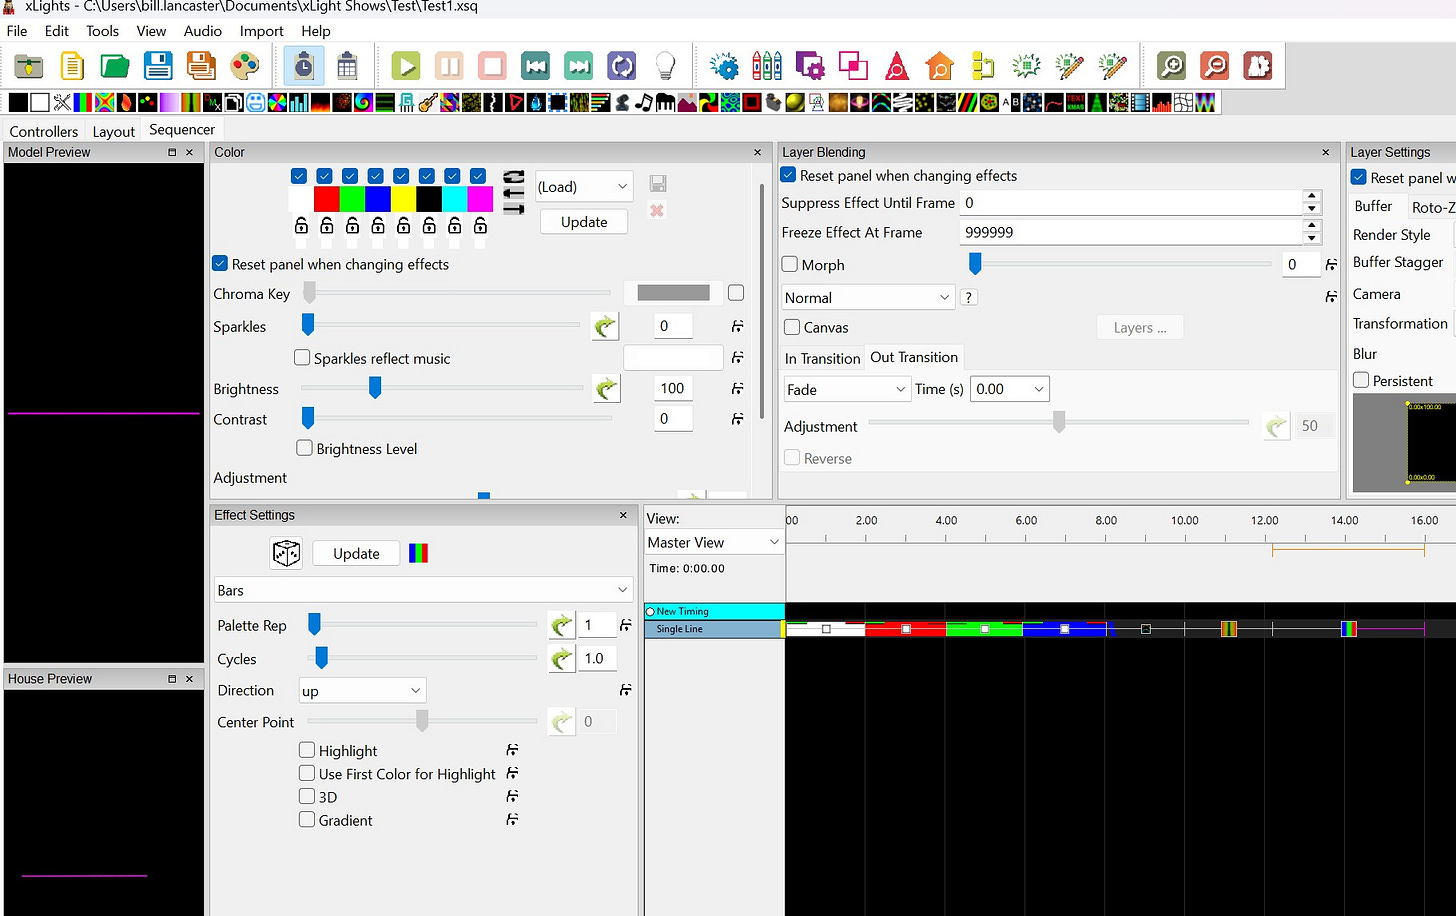Click the magnifier plus zoom in icon
The width and height of the screenshot is (1456, 916).
1171,67
